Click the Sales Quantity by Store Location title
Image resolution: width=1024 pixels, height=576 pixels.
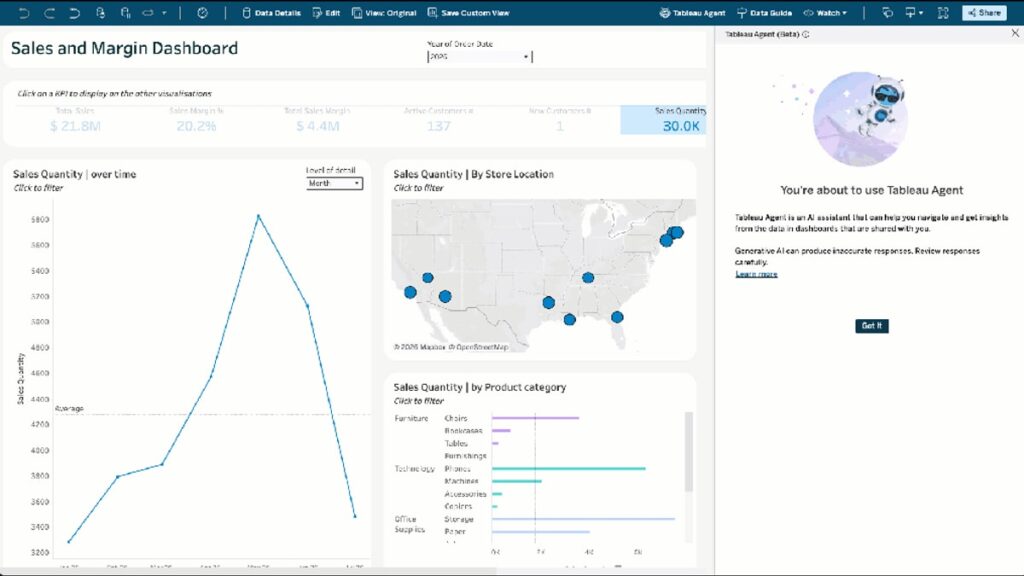pyautogui.click(x=473, y=174)
